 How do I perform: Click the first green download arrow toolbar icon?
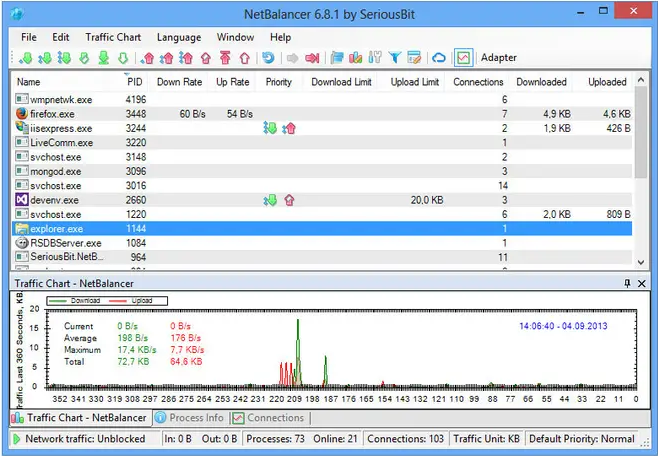(26, 58)
